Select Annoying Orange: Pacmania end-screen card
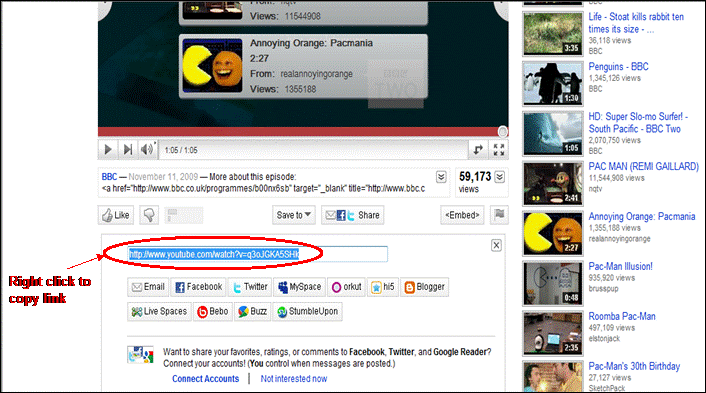The height and width of the screenshot is (393, 706). pos(303,66)
